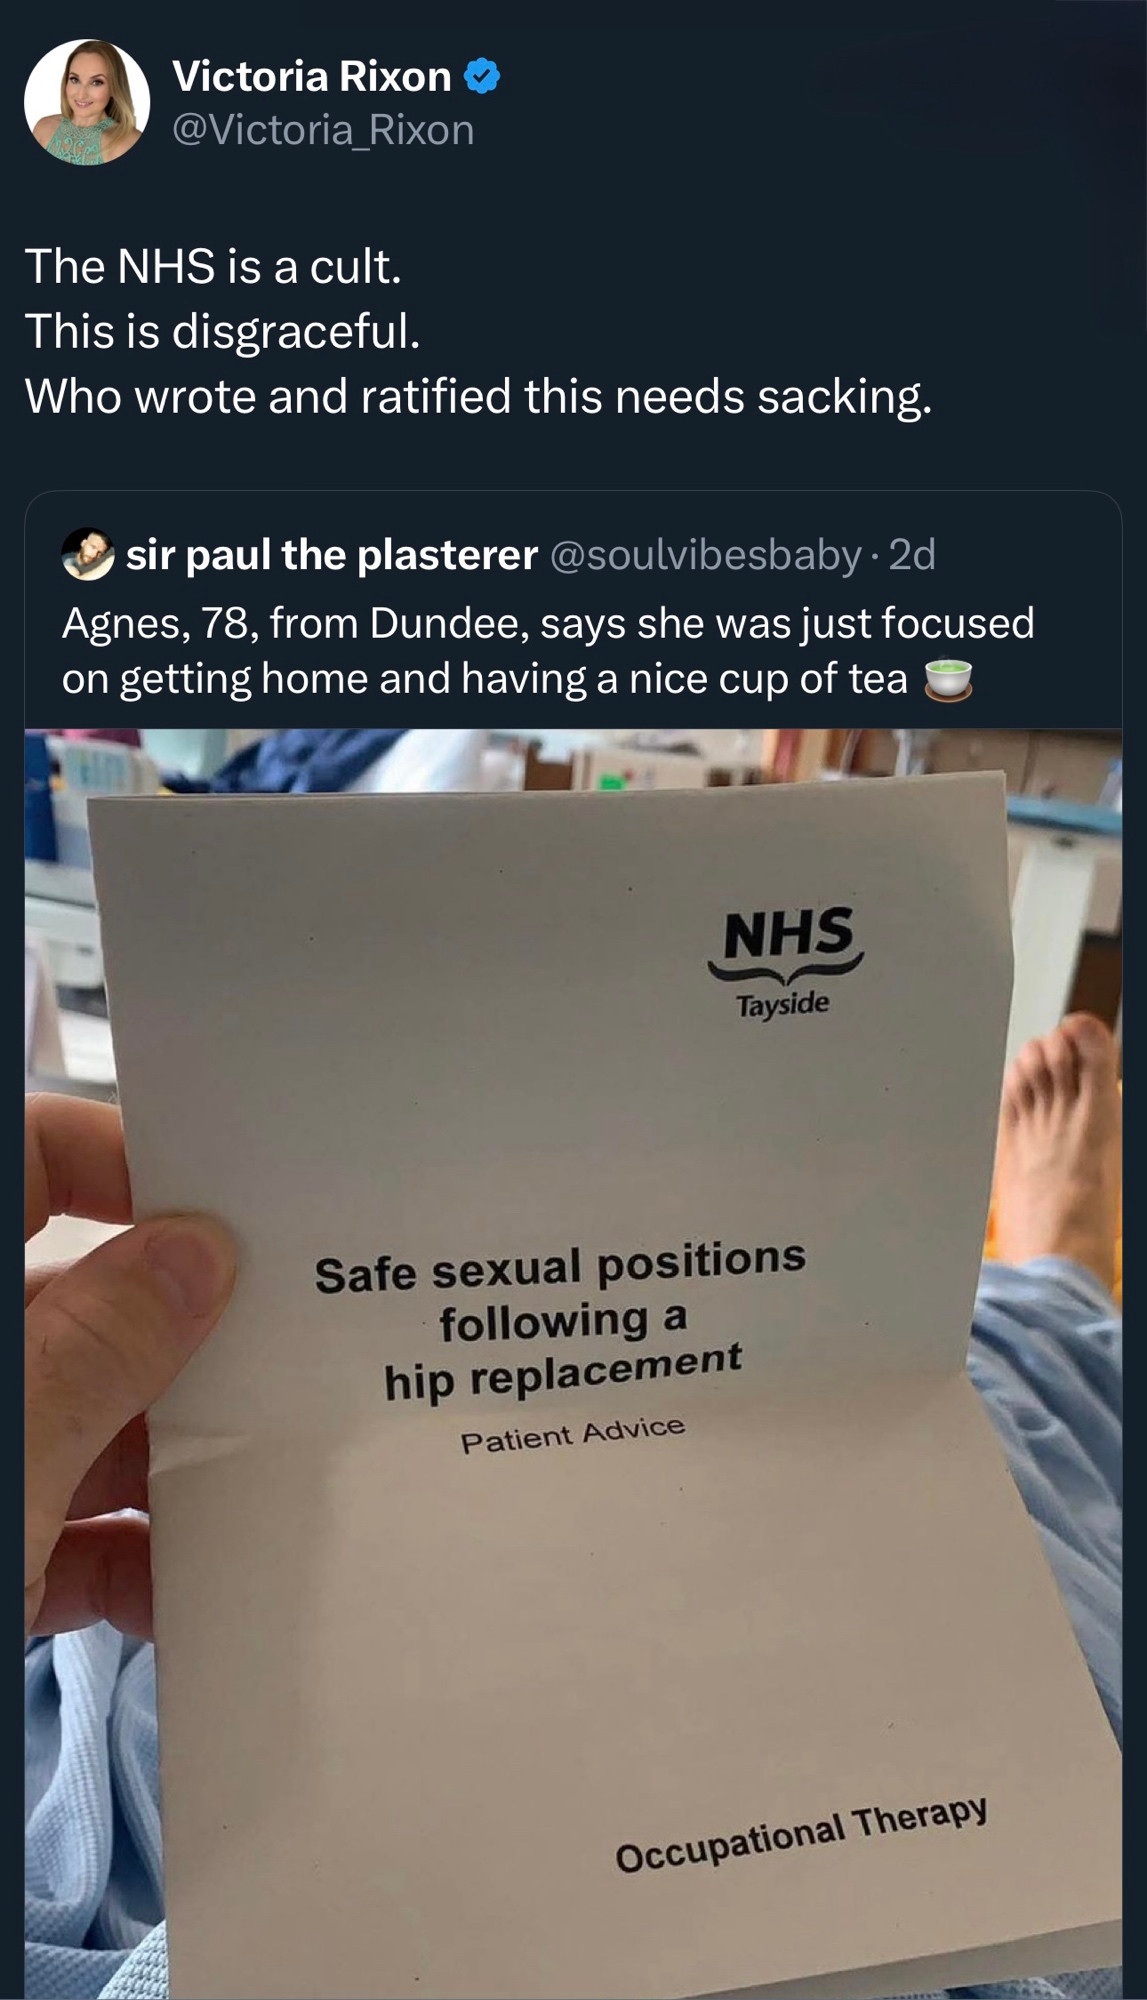This screenshot has width=1147, height=2000.
Task: Click 'Who wrote and ratified' tweet line
Action: pos(478,396)
